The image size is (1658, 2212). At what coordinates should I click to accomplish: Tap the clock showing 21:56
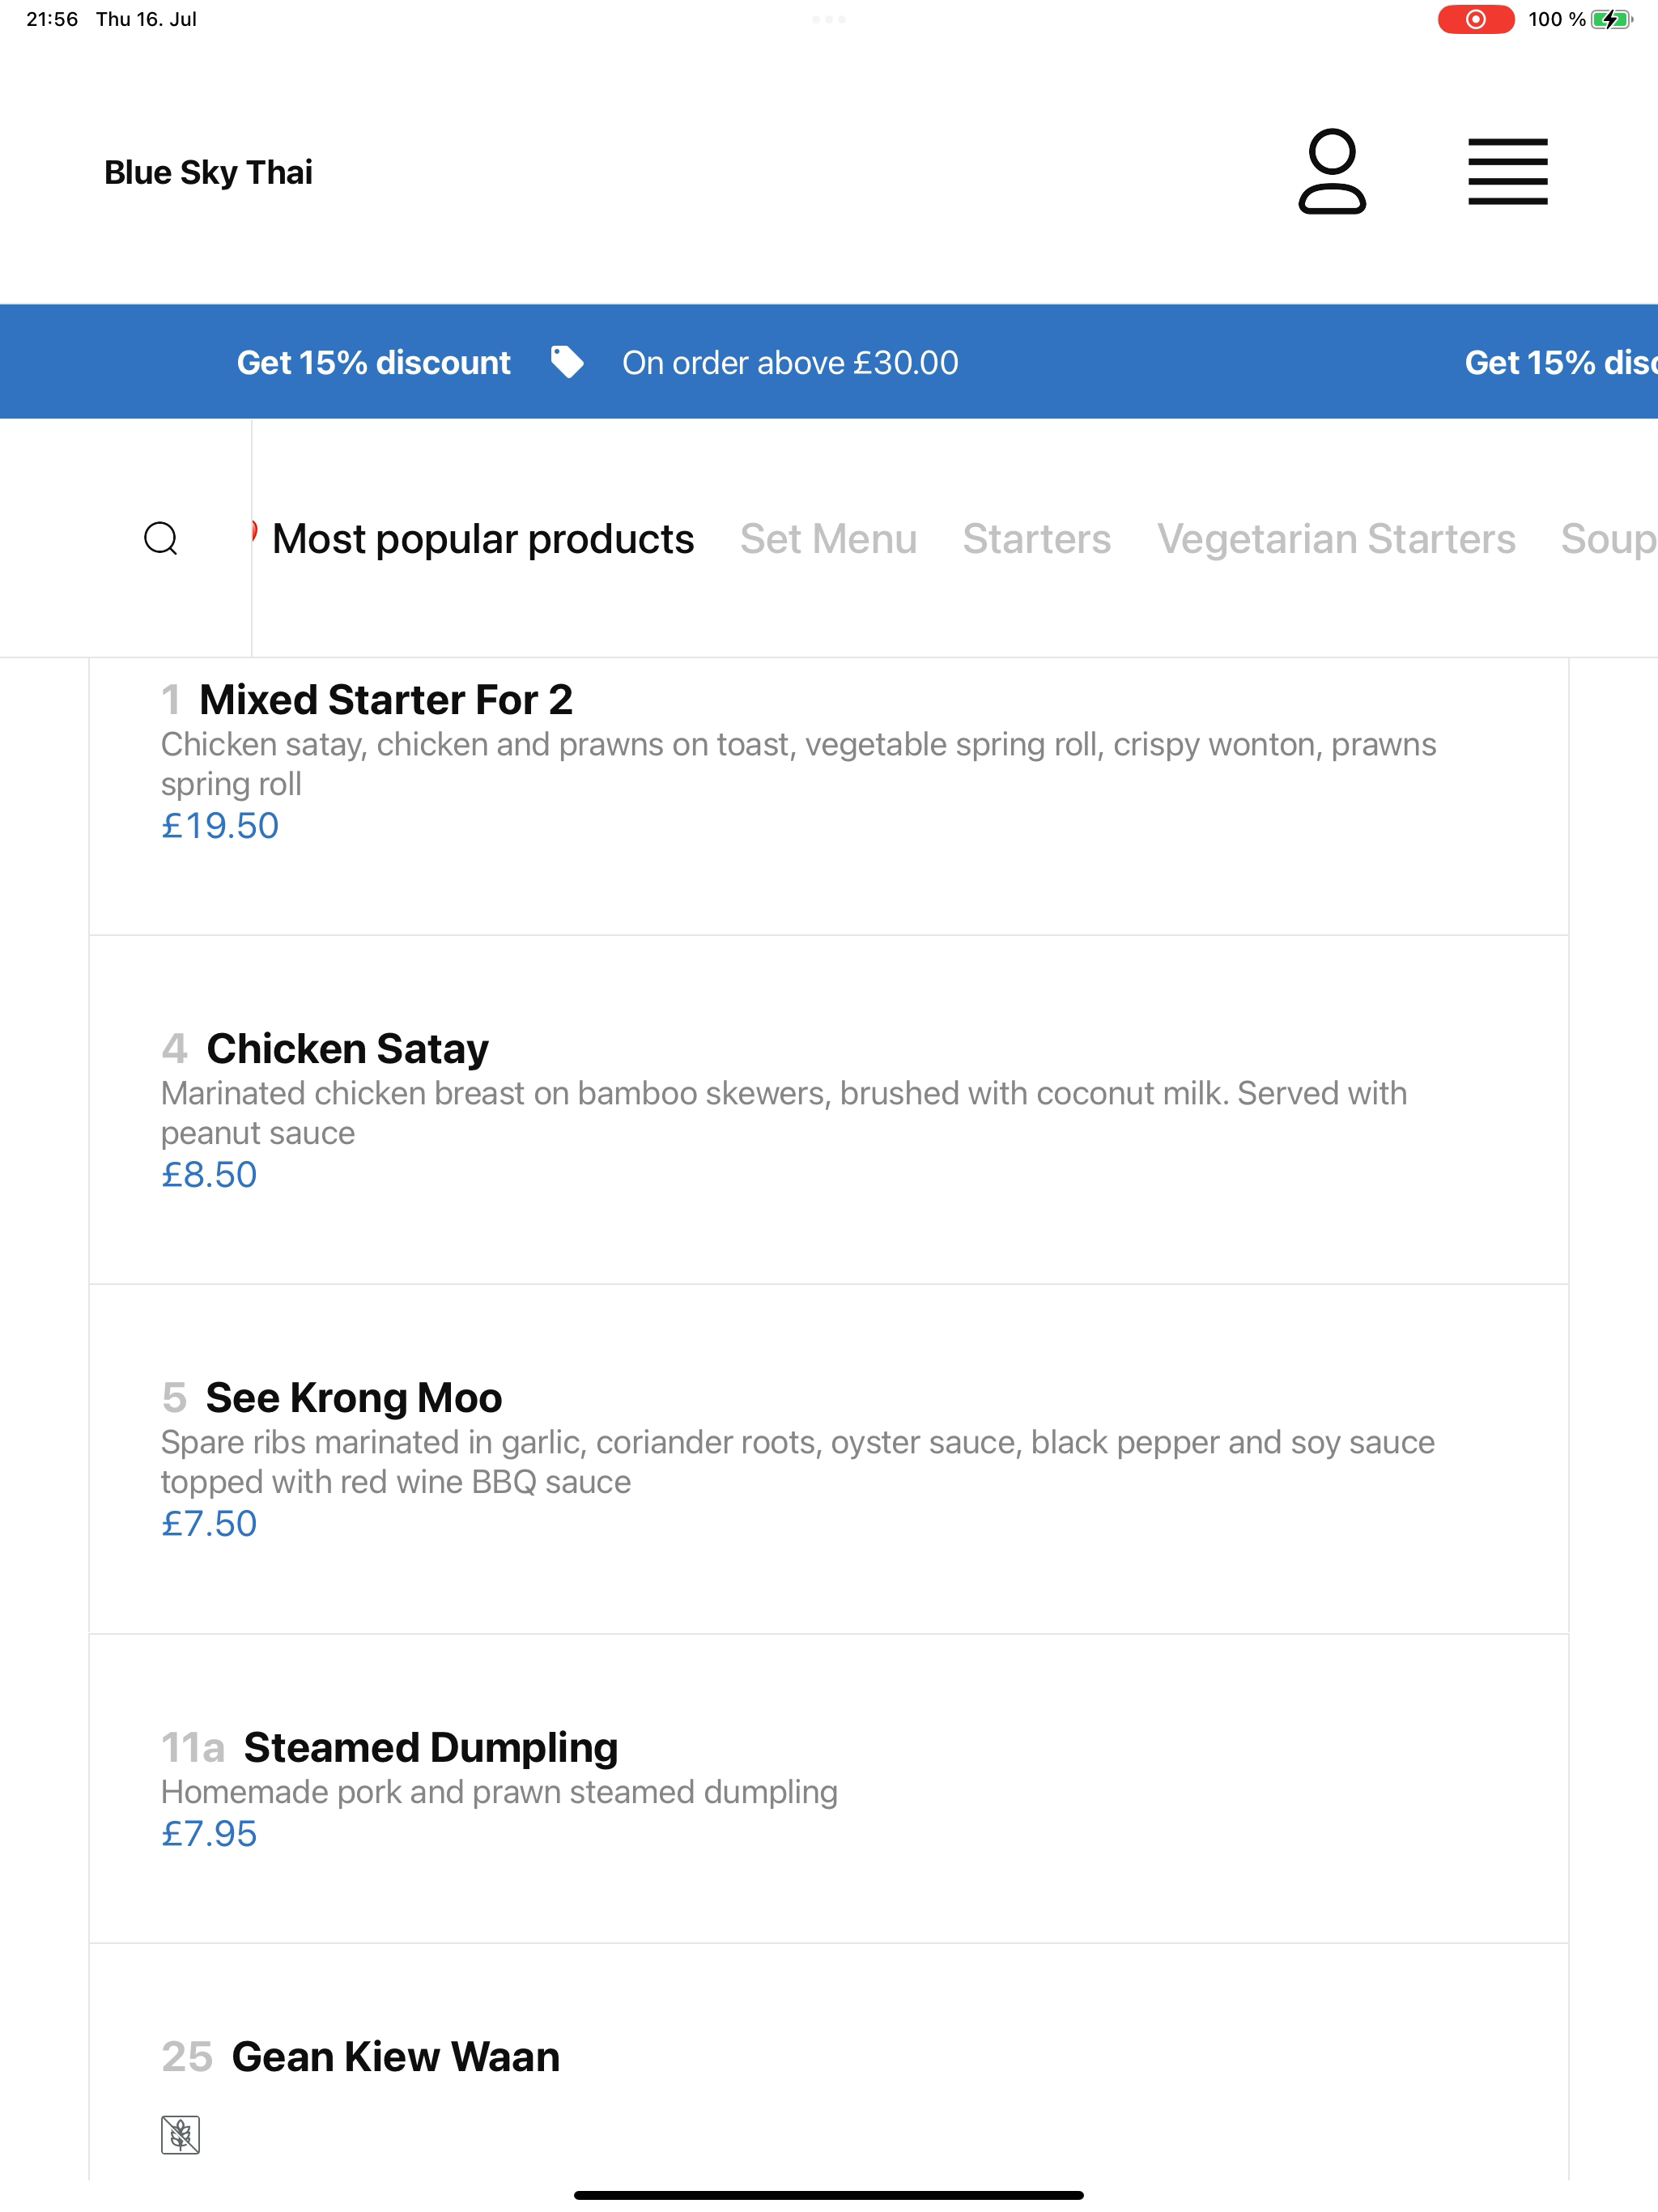[52, 19]
